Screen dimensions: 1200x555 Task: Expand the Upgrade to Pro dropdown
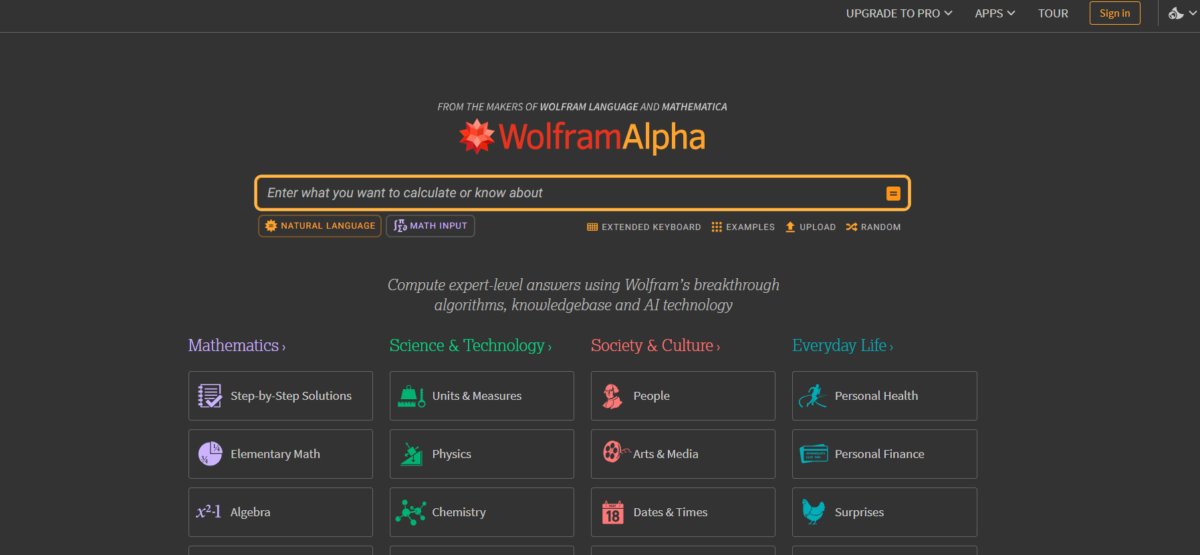point(899,13)
